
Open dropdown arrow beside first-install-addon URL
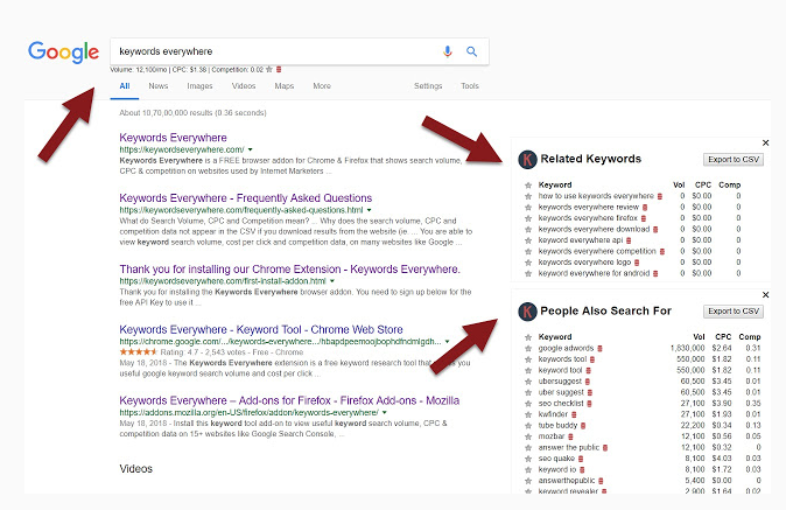coord(332,281)
